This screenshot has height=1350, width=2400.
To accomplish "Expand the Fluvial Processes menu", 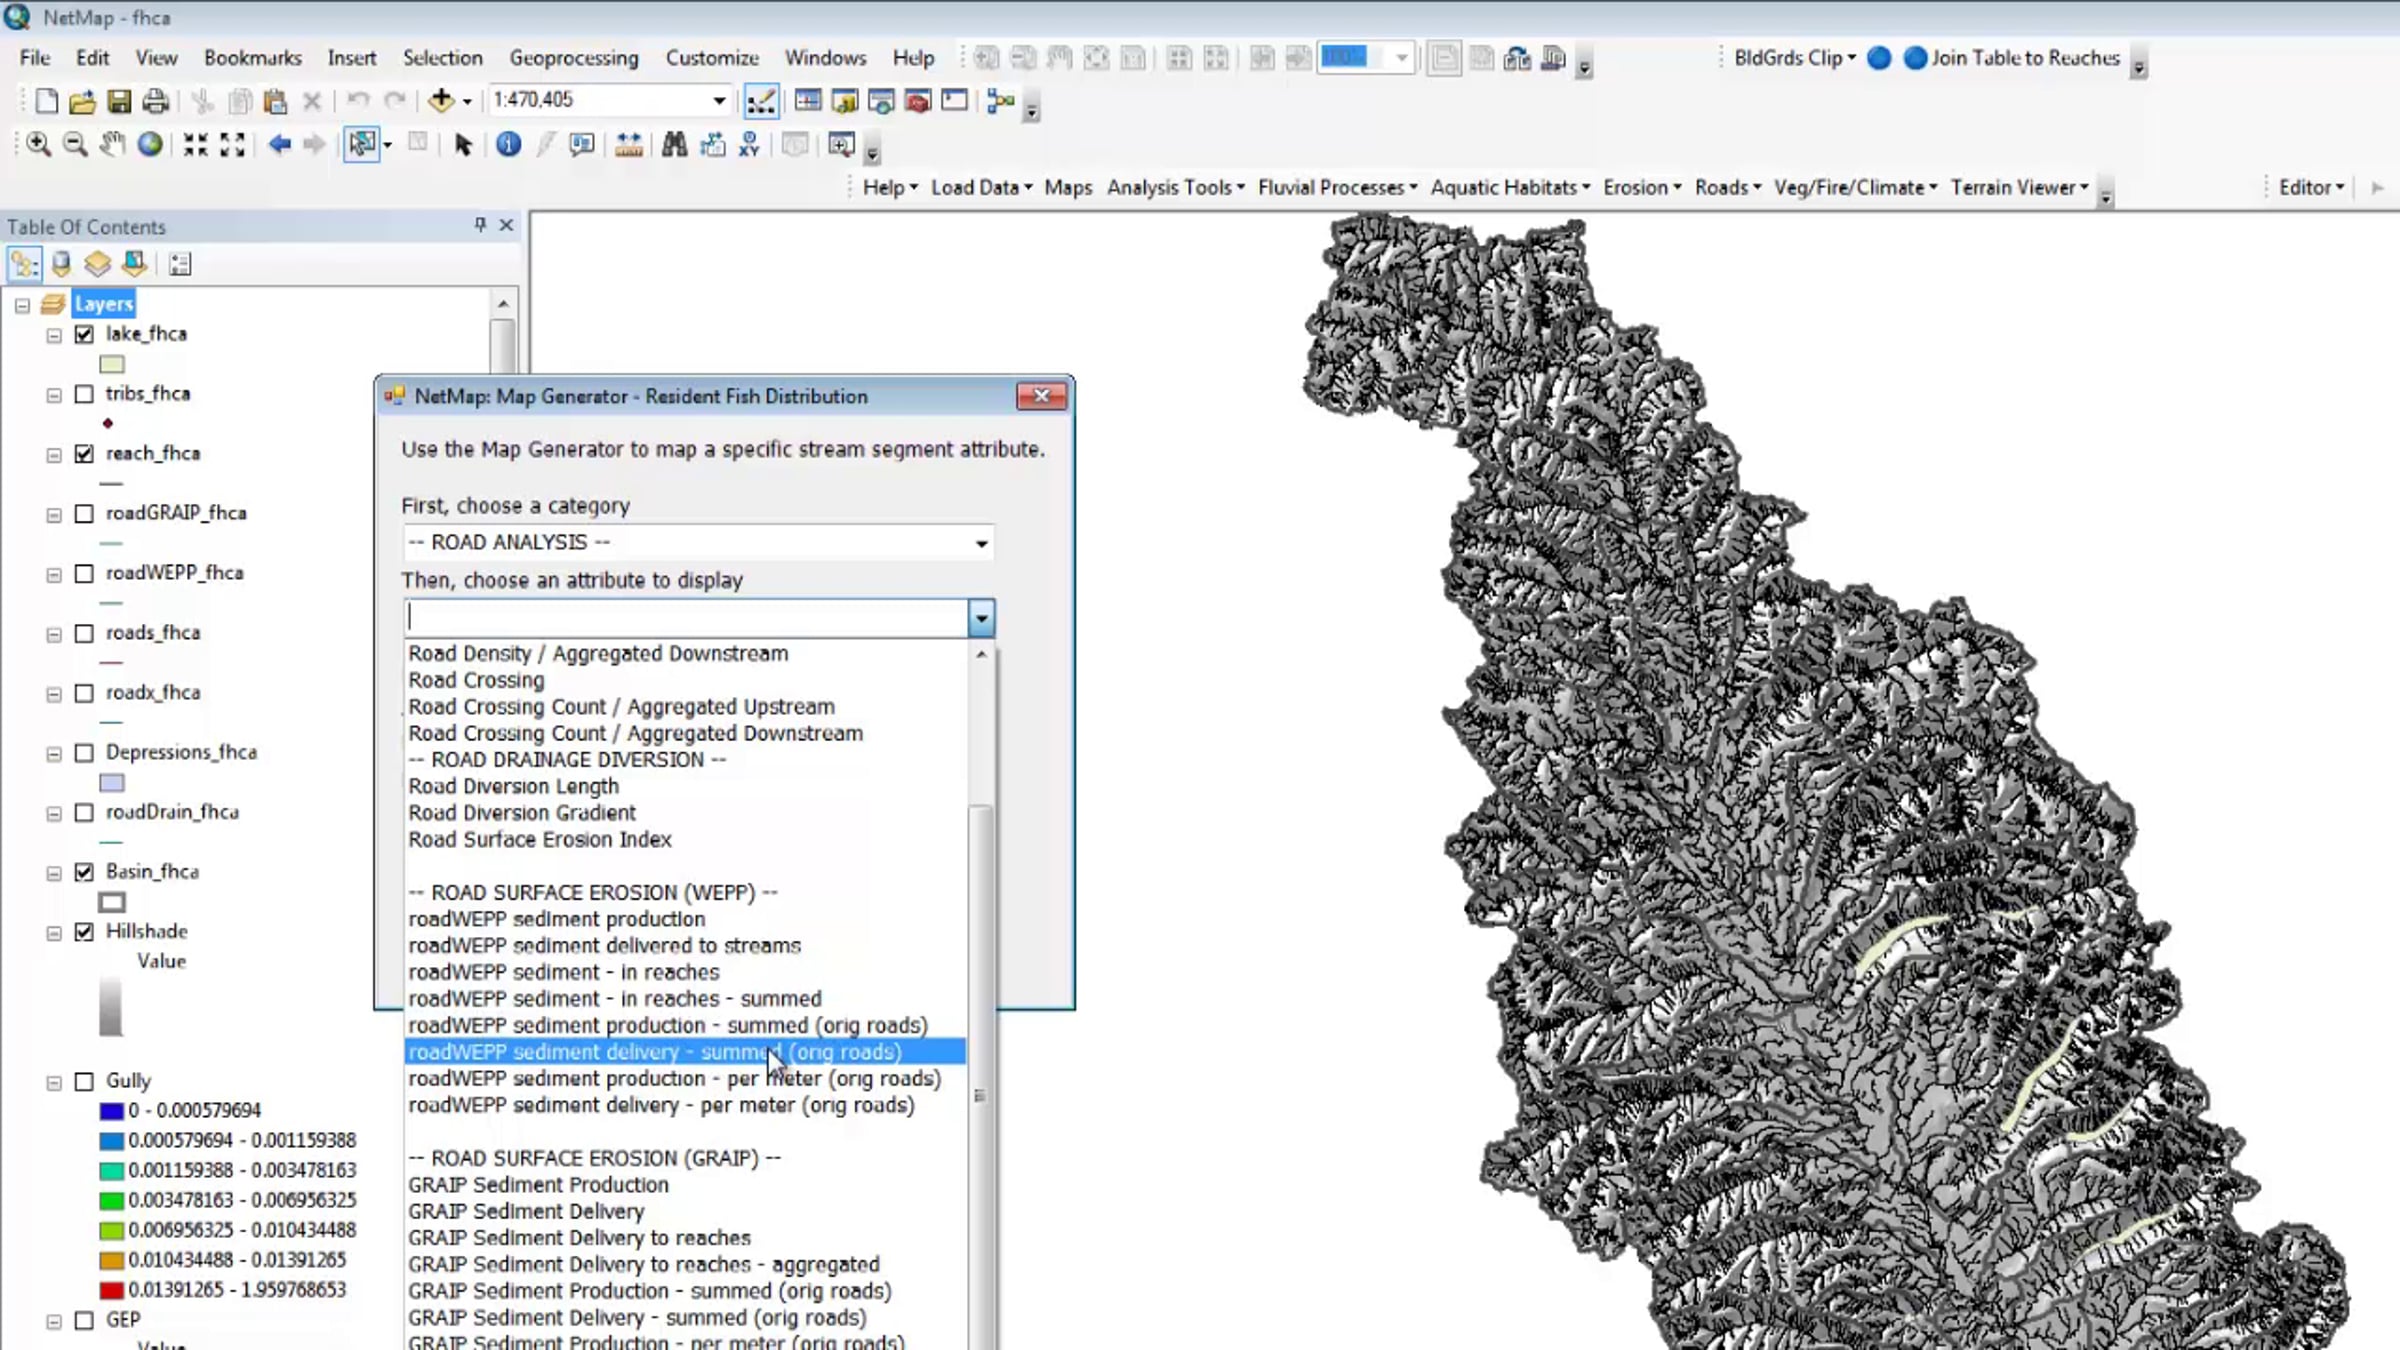I will click(1337, 188).
